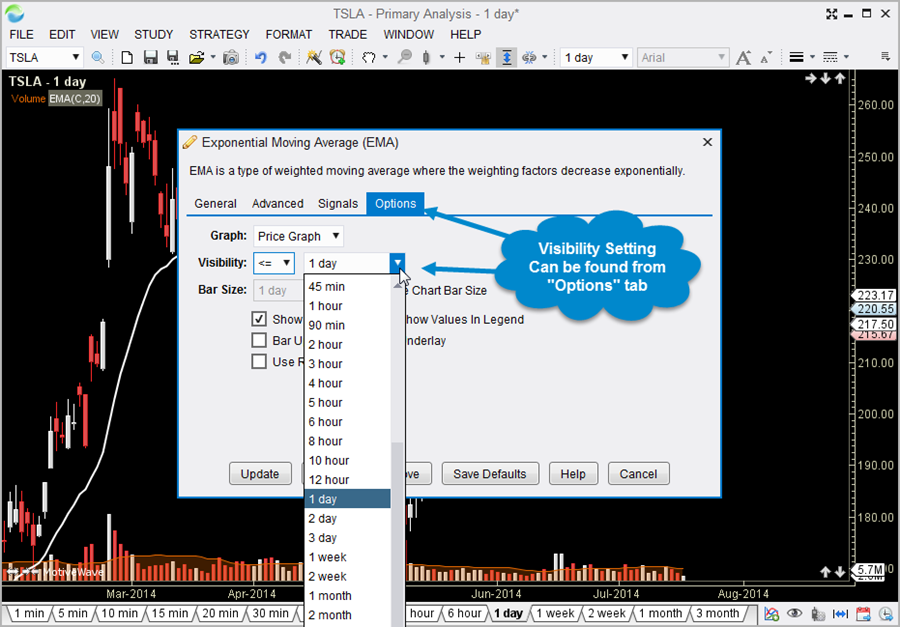This screenshot has width=900, height=627.
Task: Undo last action with blue arrow
Action: click(261, 57)
